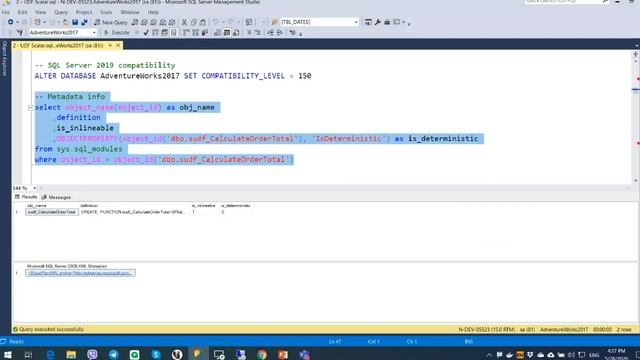This screenshot has width=640, height=360.
Task: Click the Save All icon
Action: [x=84, y=22]
